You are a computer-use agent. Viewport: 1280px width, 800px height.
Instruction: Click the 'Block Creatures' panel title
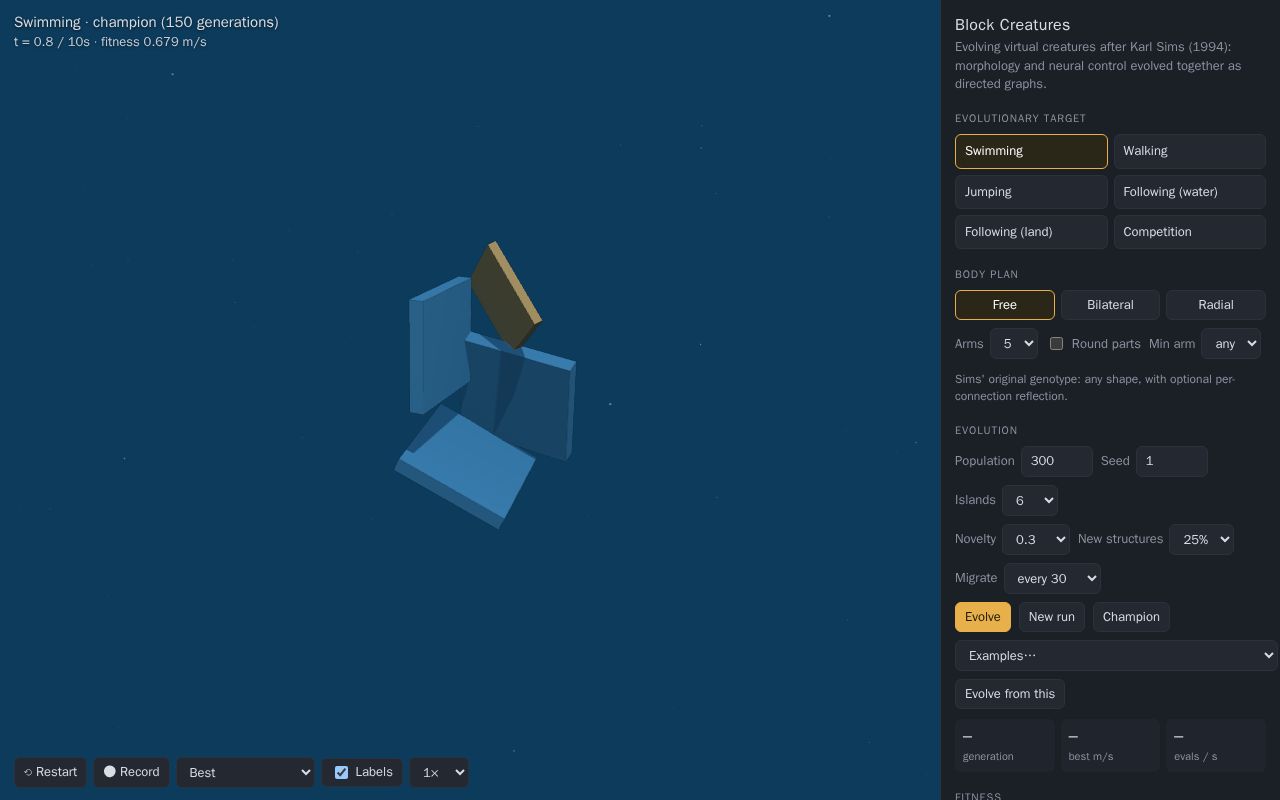pos(1012,25)
